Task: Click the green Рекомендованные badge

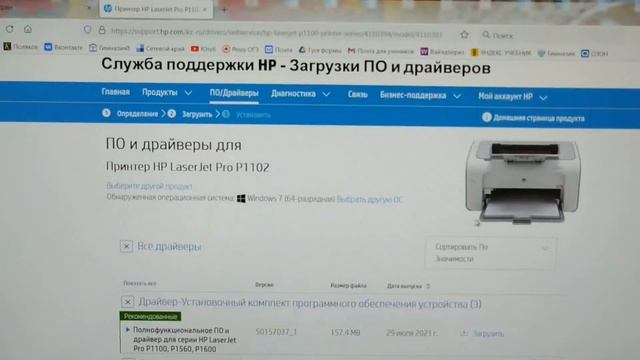Action: tap(150, 316)
